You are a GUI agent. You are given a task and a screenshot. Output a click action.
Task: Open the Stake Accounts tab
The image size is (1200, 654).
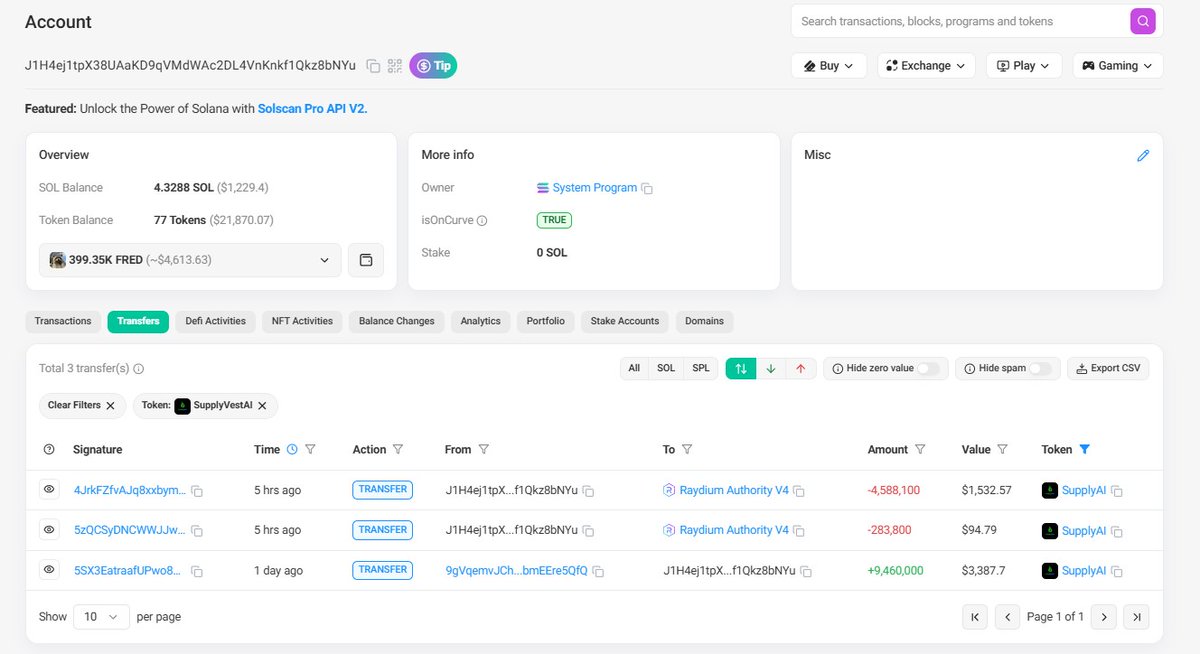tap(625, 321)
